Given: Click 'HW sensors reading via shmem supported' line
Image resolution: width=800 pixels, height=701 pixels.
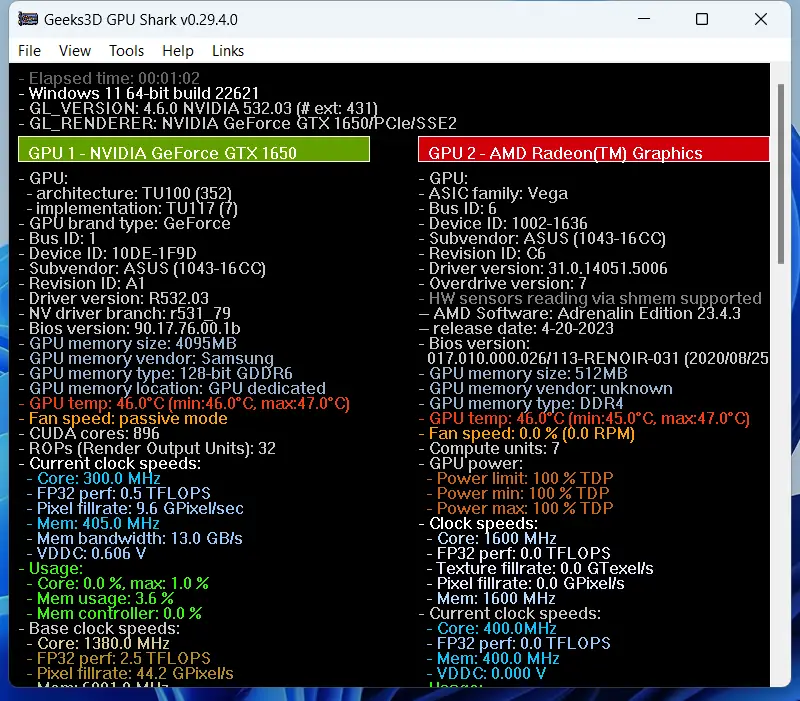Looking at the screenshot, I should (590, 298).
